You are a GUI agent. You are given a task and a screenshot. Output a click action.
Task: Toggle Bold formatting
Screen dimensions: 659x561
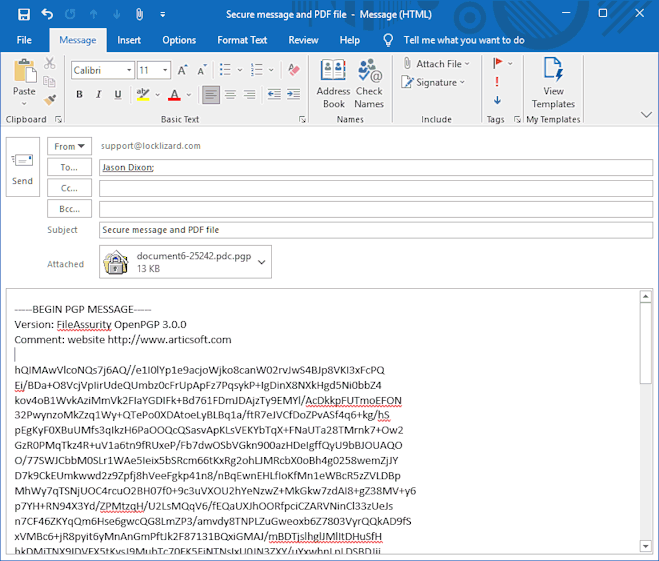[79, 94]
